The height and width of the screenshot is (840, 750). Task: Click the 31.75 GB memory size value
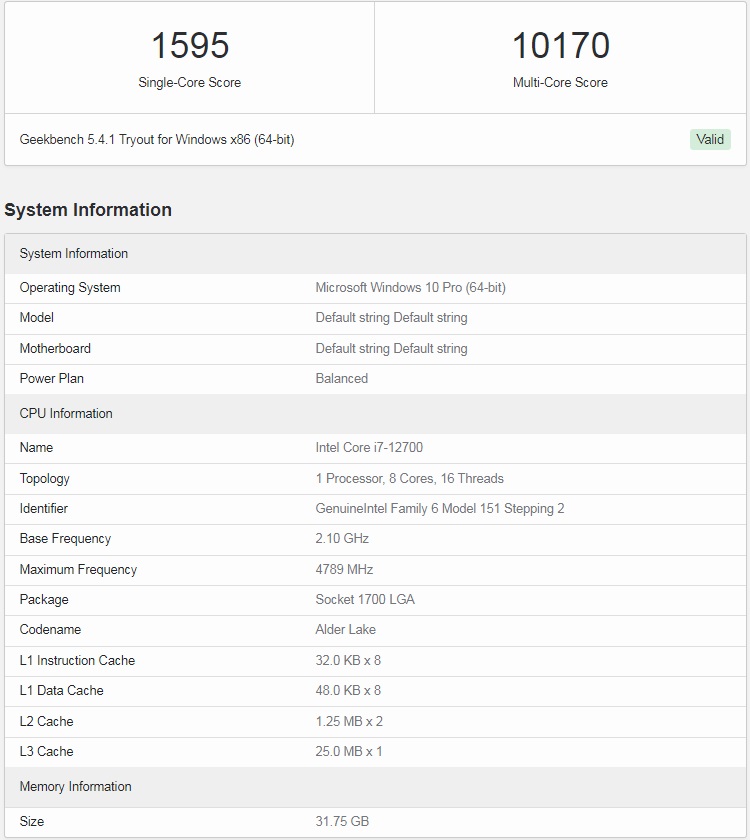[x=342, y=821]
